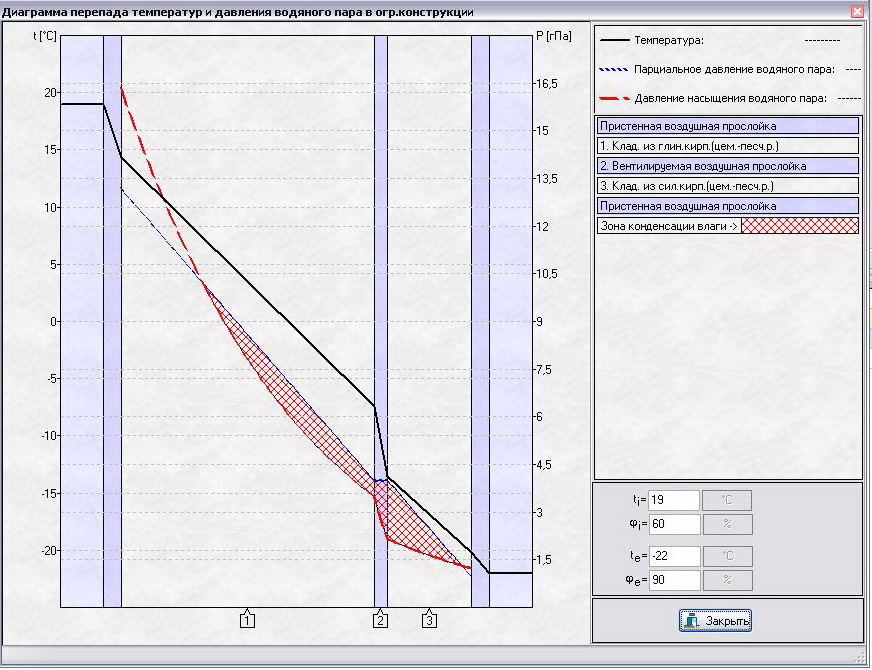Click 'Парциальное давление водяного пара:' legend entry
This screenshot has width=872, height=670.
click(734, 70)
